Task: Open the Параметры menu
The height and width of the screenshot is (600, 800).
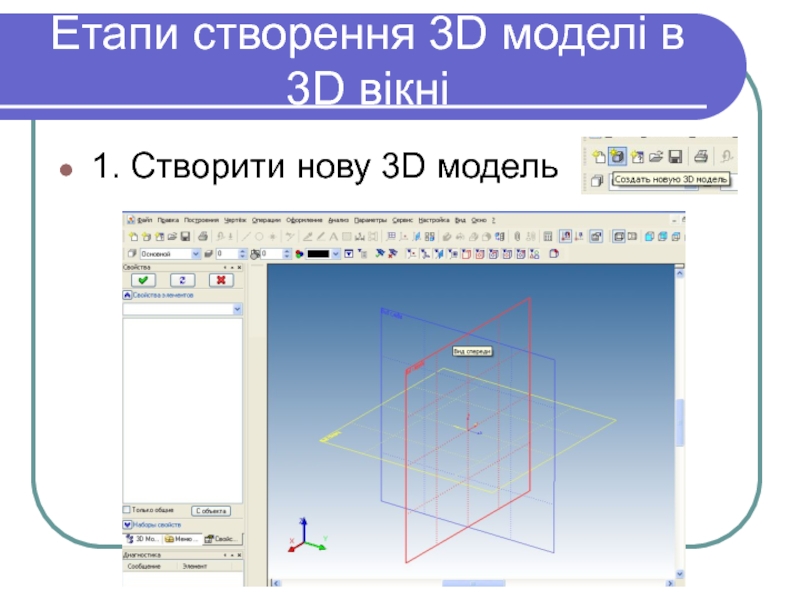Action: point(370,220)
